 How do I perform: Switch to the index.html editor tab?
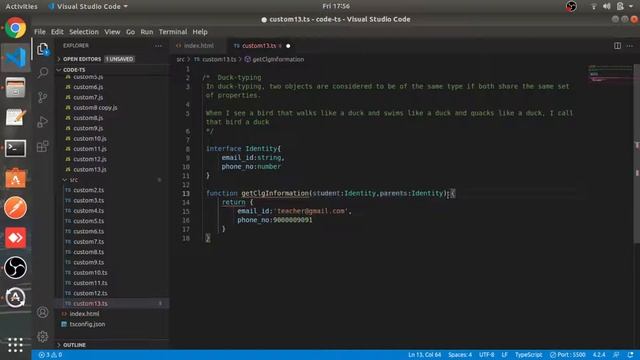point(199,46)
